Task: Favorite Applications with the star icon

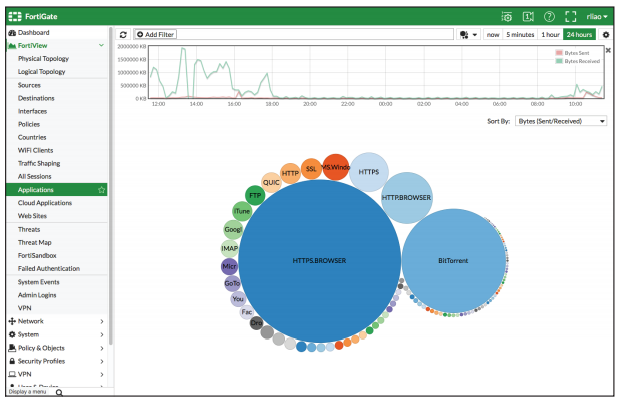Action: pyautogui.click(x=101, y=190)
